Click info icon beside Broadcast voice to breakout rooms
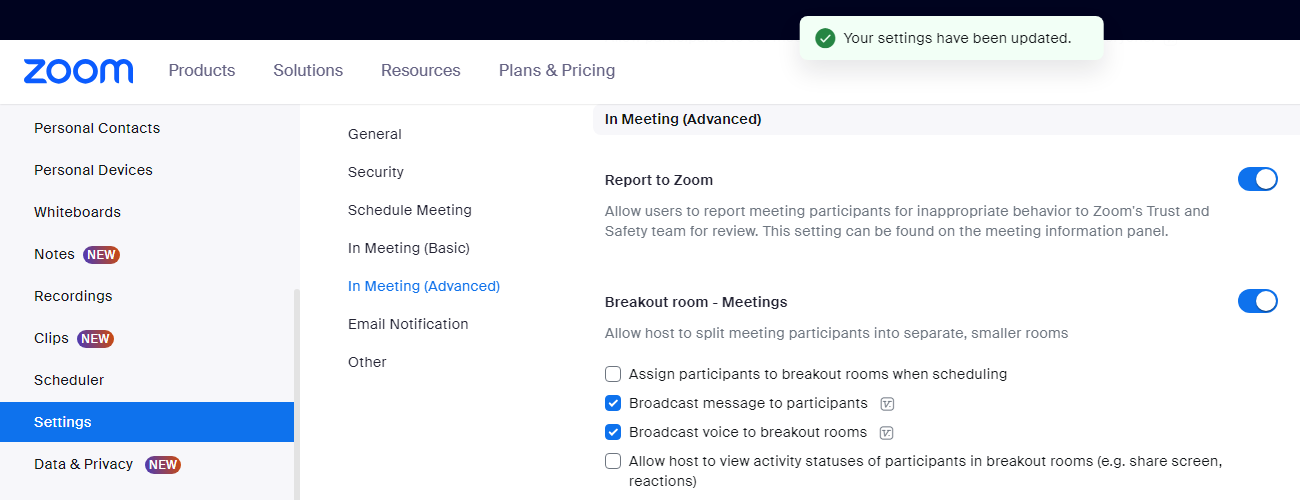Image resolution: width=1300 pixels, height=500 pixels. (x=886, y=433)
